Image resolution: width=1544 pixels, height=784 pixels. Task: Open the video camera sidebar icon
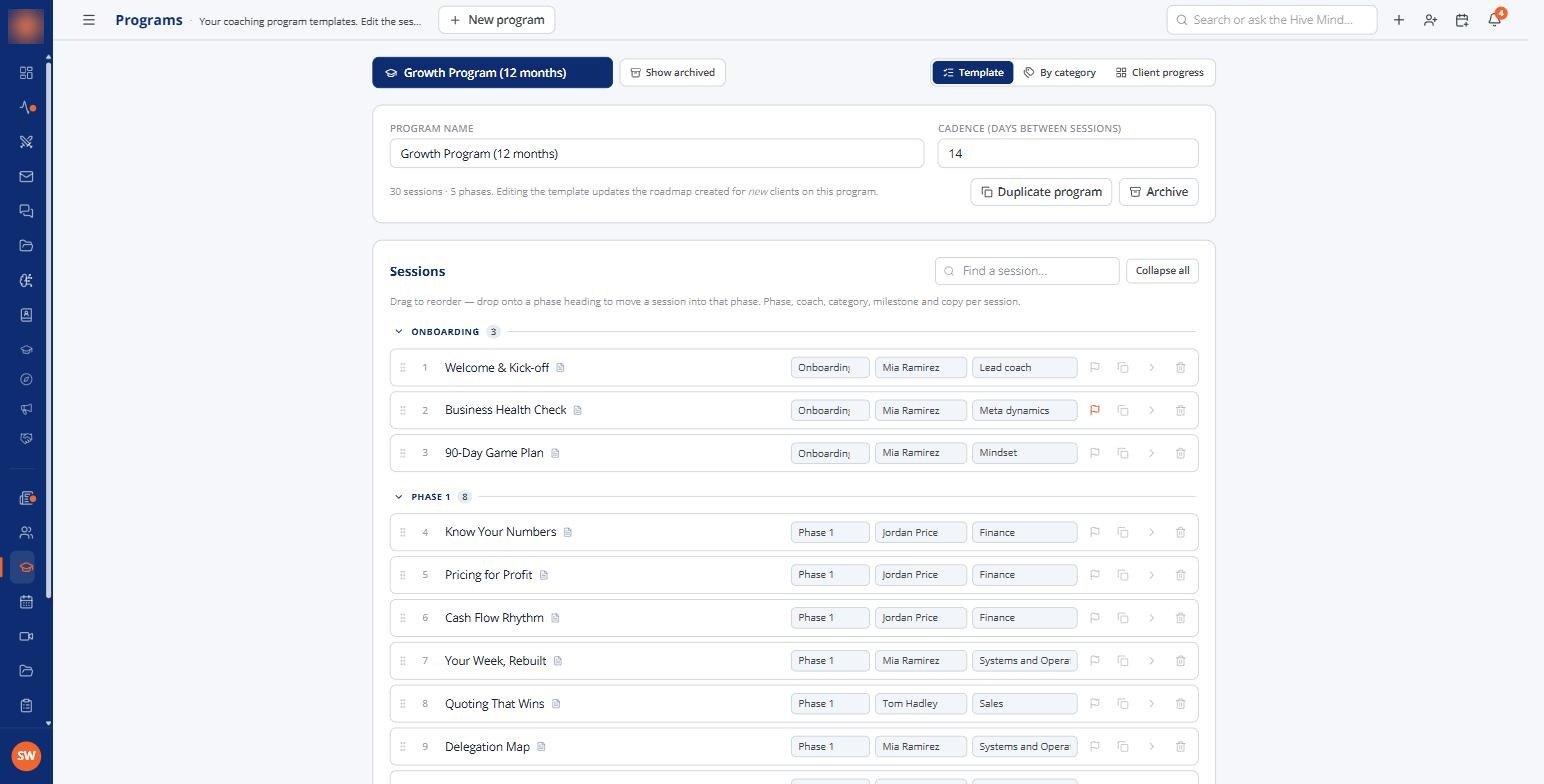[x=26, y=637]
